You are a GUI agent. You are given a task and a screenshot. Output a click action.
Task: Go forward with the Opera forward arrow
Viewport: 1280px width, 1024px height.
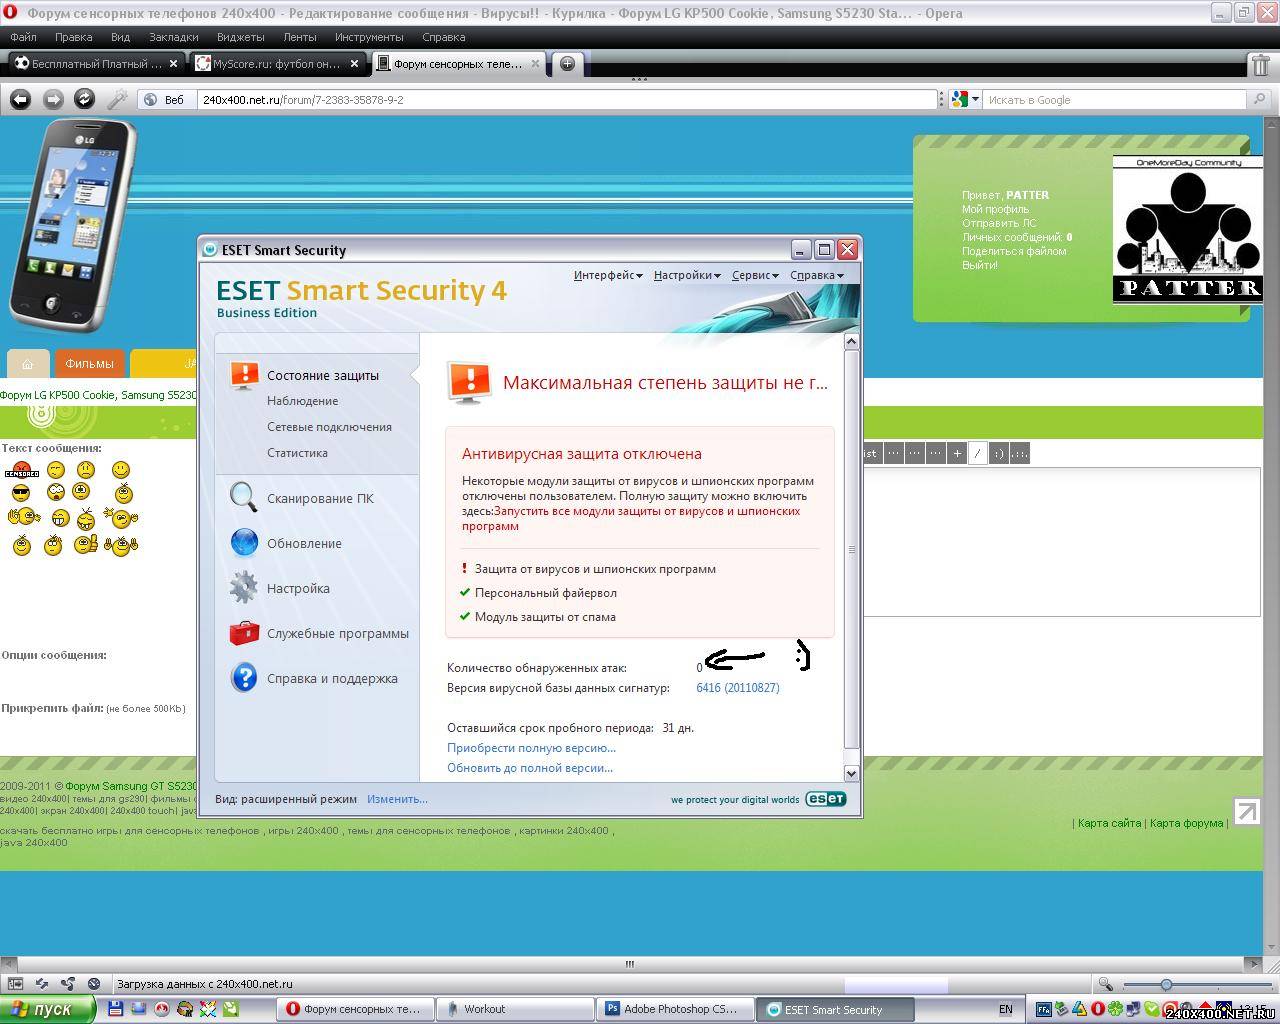pos(53,99)
